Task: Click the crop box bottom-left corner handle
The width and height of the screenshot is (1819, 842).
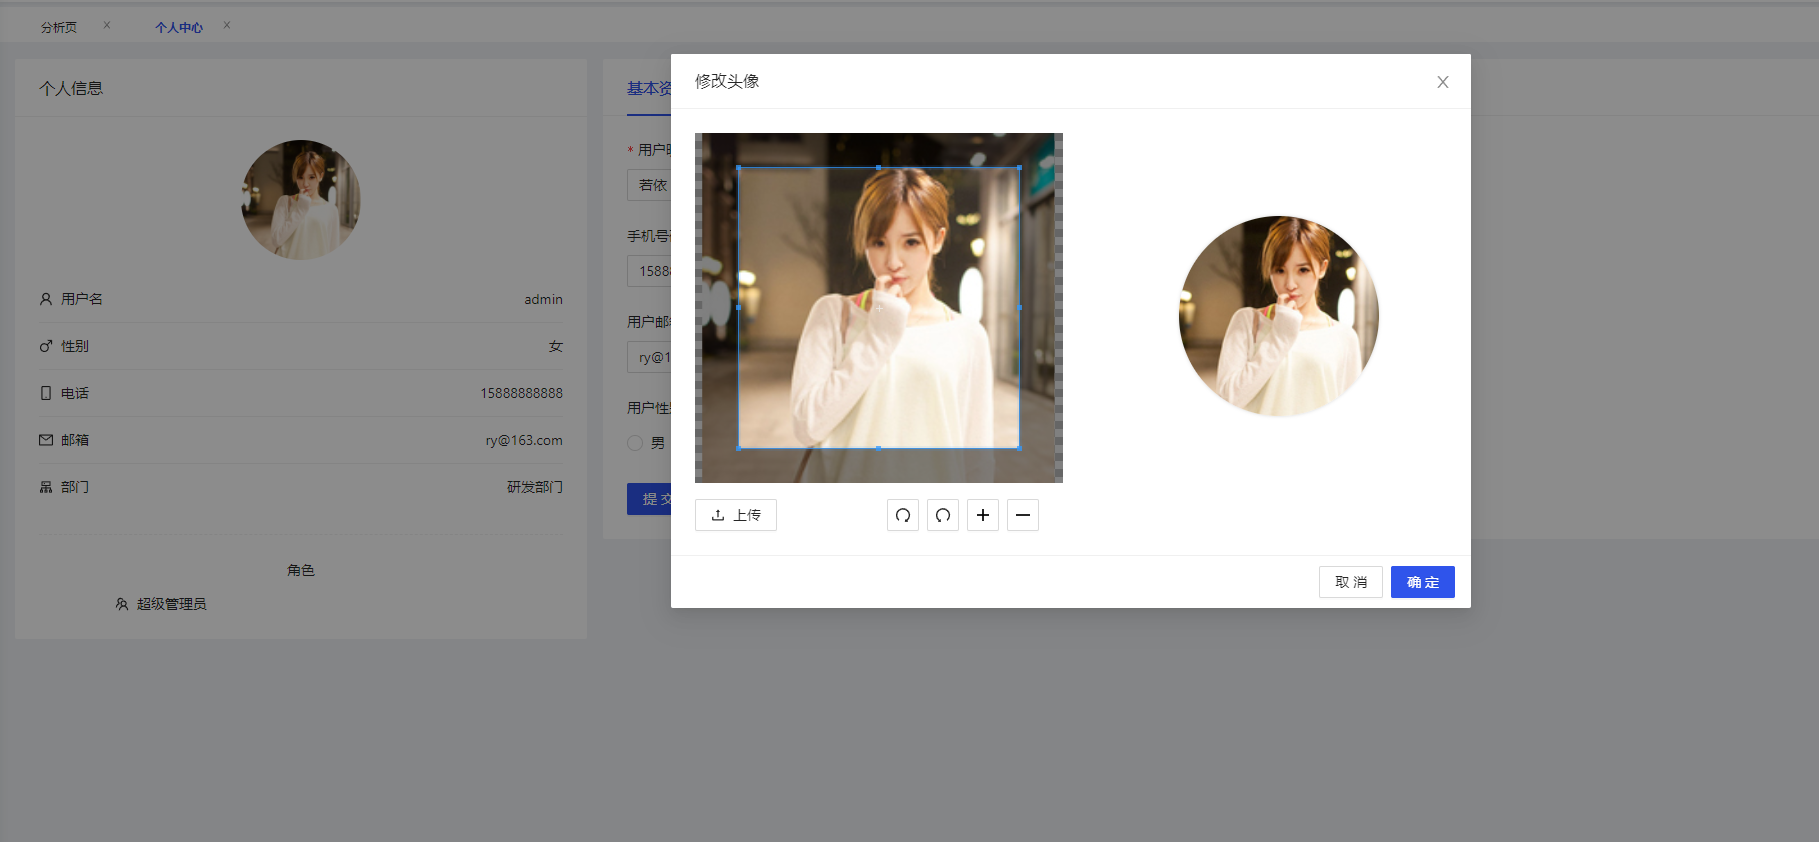Action: [739, 448]
